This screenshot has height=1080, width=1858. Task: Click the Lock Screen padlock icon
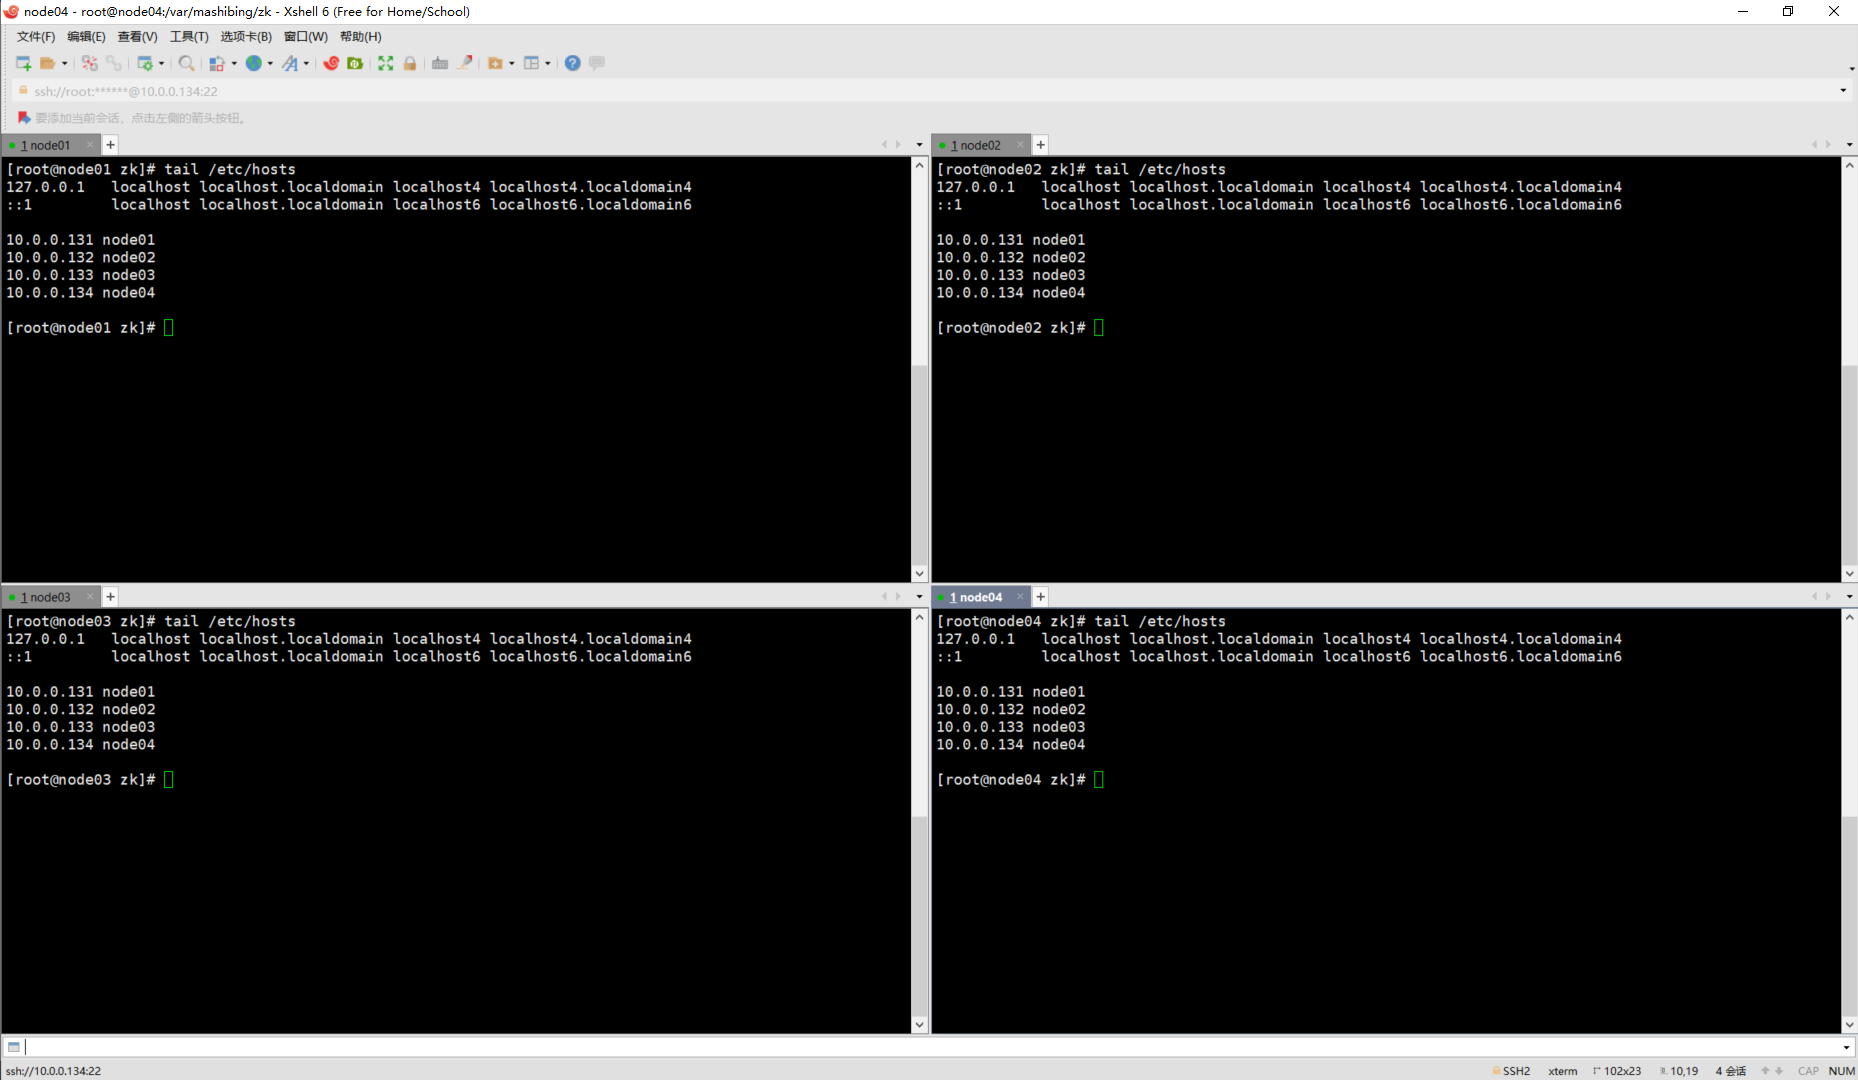(x=410, y=63)
